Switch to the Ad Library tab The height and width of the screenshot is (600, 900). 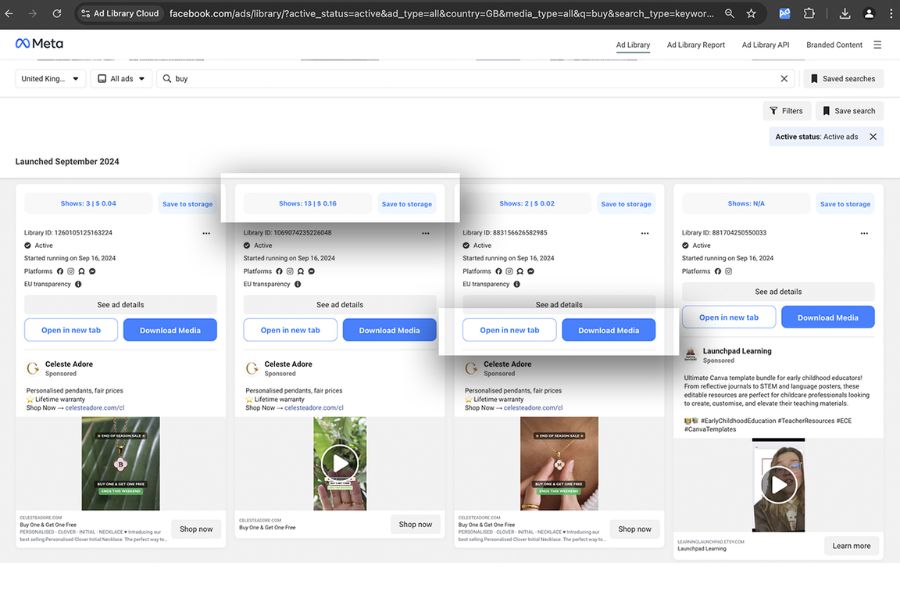coord(633,45)
